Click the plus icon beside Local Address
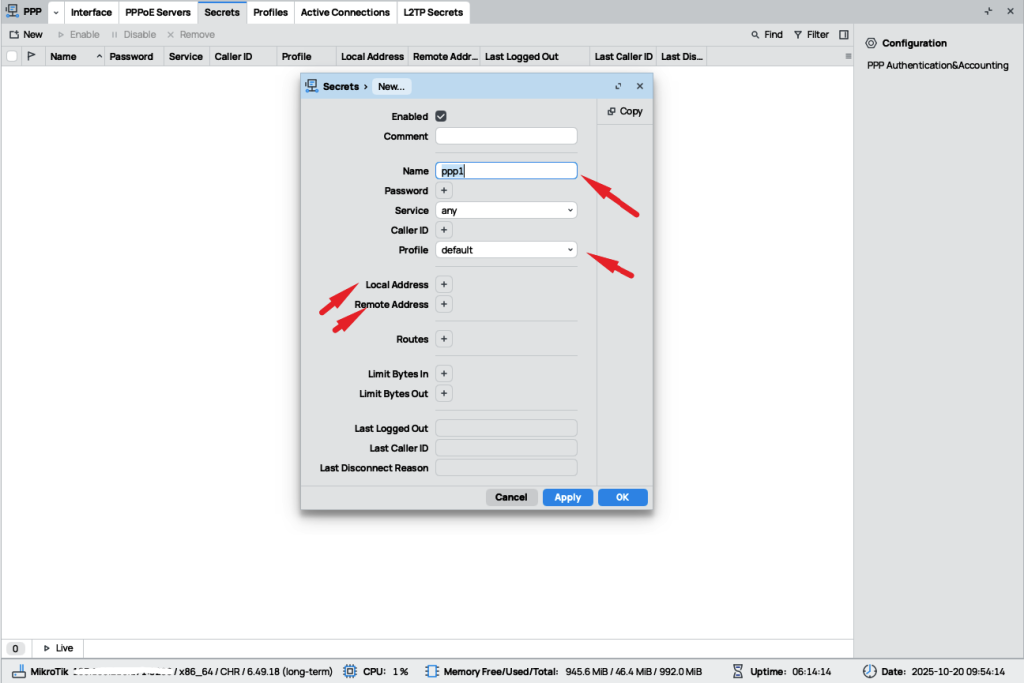The image size is (1024, 683). click(x=445, y=285)
